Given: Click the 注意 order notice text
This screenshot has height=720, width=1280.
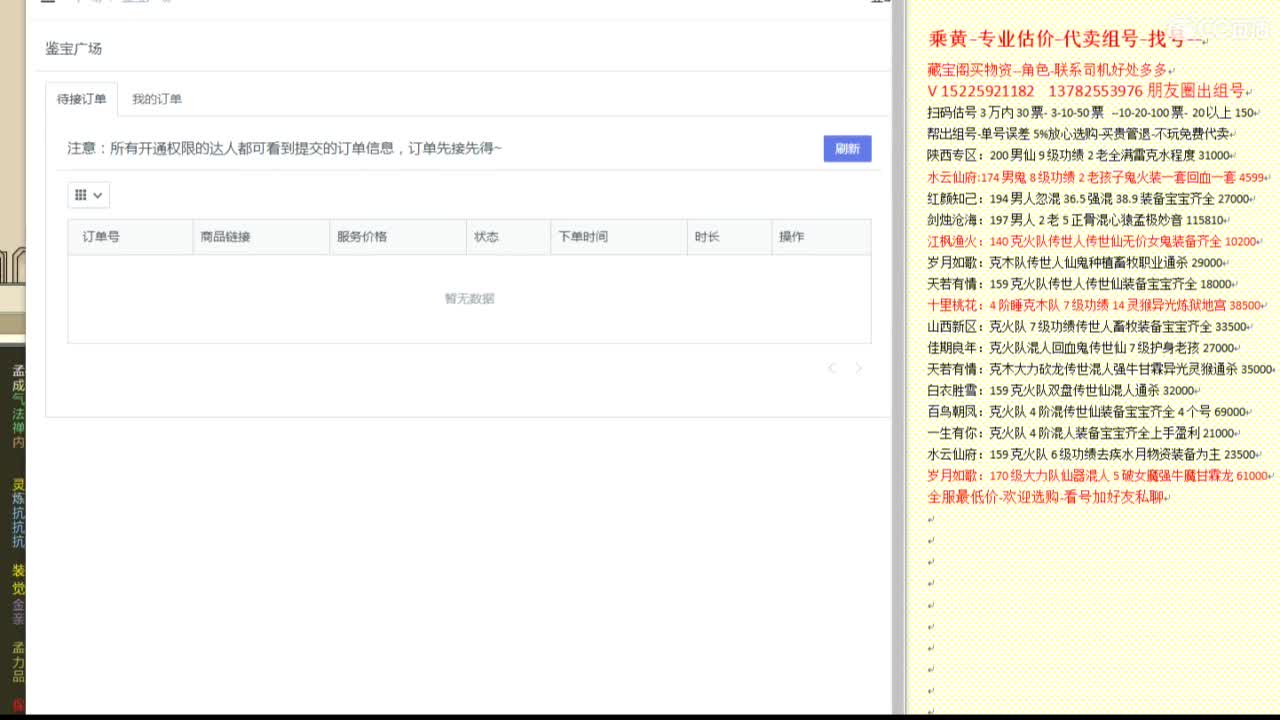Looking at the screenshot, I should click(x=284, y=148).
